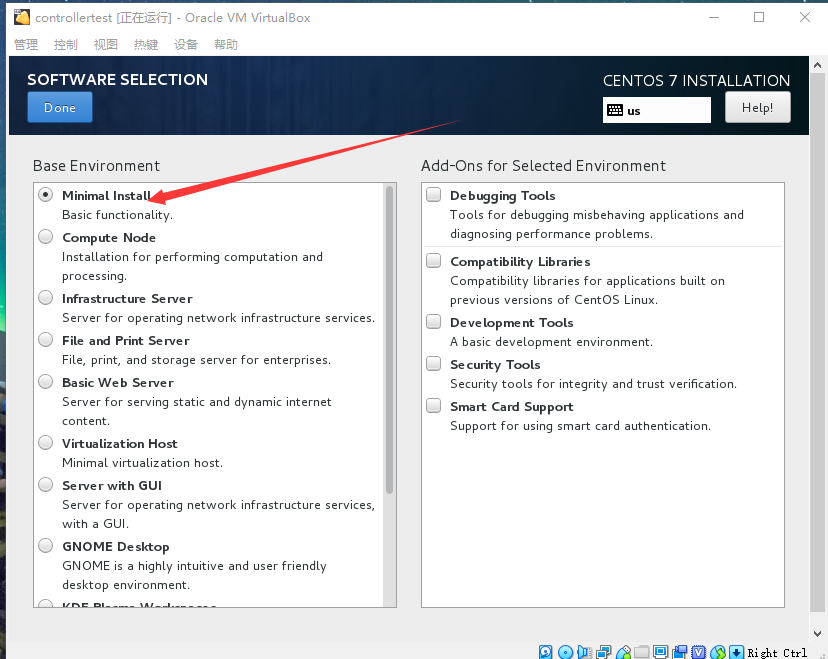This screenshot has width=828, height=659.
Task: Click the Base Environment list scrollbar
Action: coord(390,340)
